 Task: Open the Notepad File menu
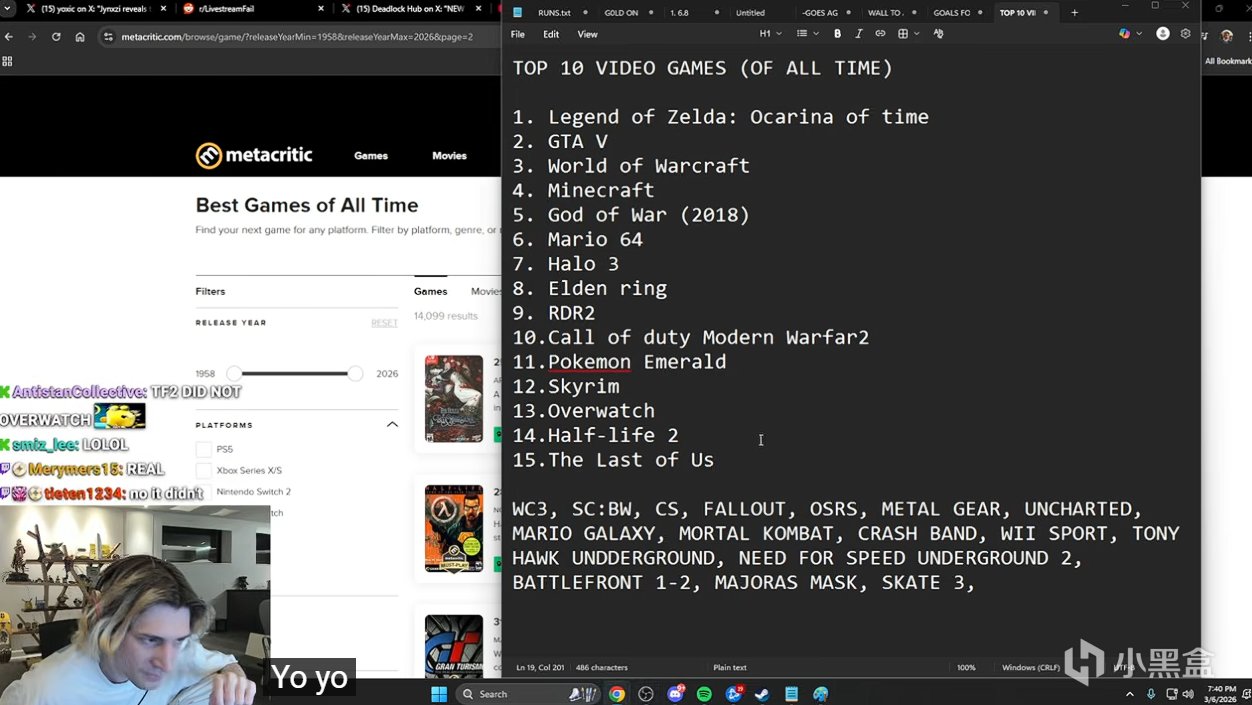click(518, 34)
